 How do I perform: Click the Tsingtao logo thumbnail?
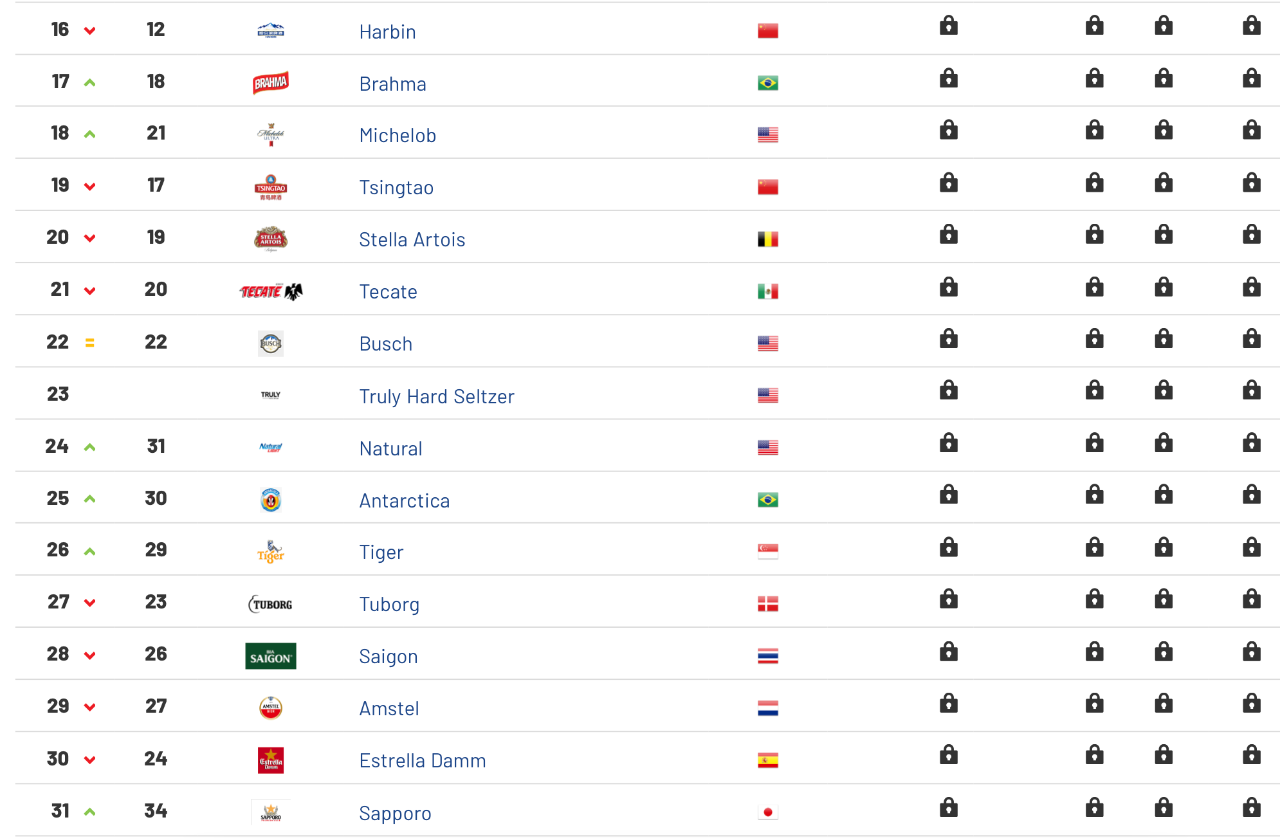click(x=270, y=187)
